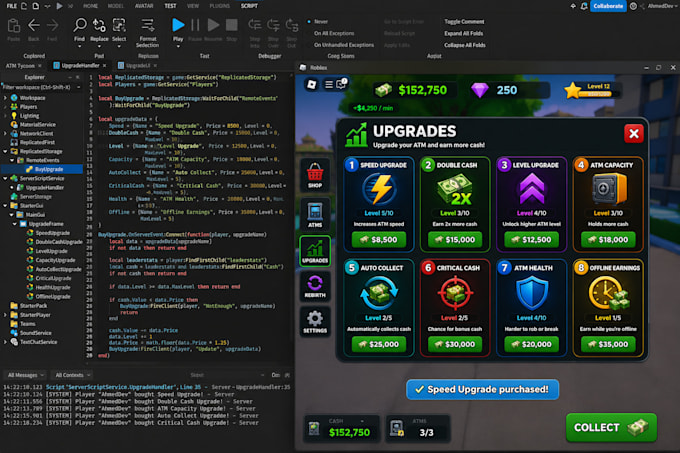Buy Critical Cash for $30,000
680x453 pixels.
coord(455,344)
